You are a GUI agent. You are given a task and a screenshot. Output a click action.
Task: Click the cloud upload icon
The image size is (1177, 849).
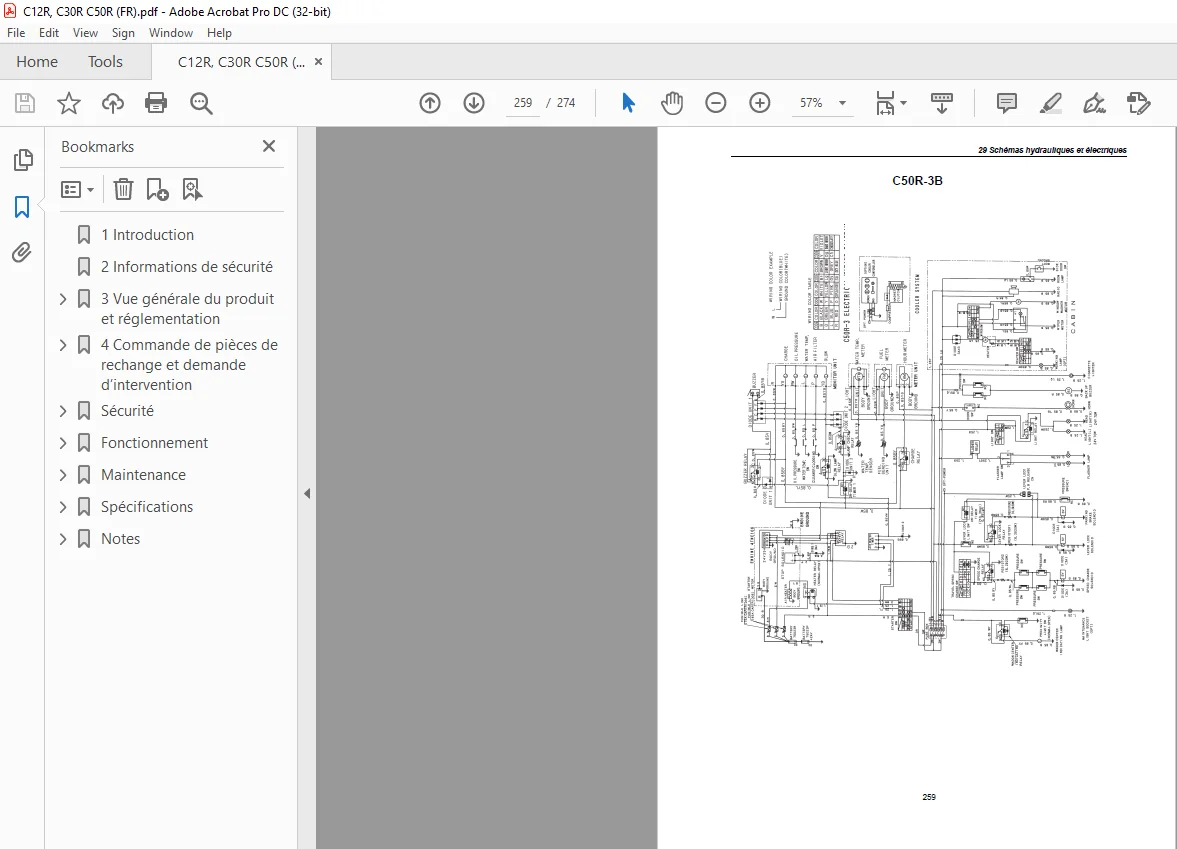[113, 103]
